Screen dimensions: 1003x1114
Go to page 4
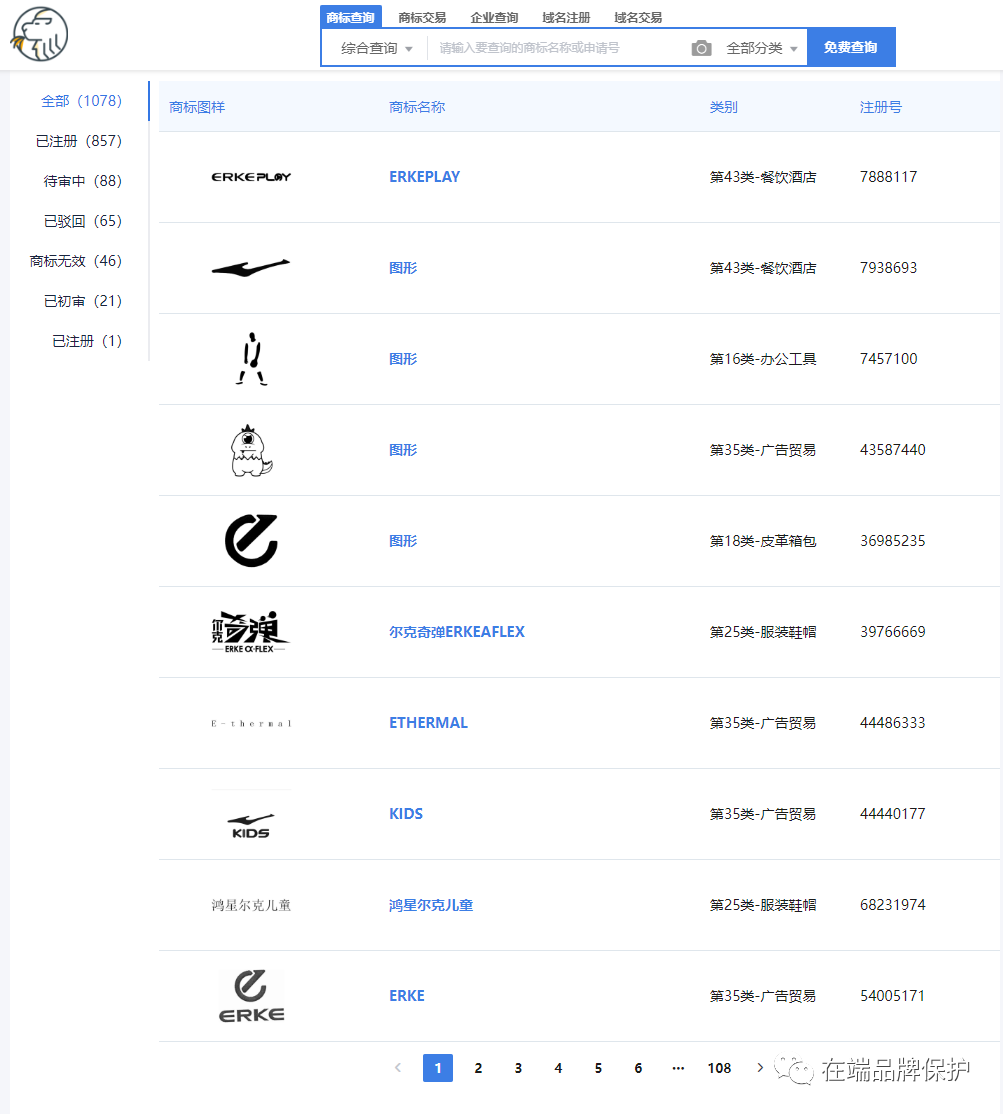tap(558, 1068)
